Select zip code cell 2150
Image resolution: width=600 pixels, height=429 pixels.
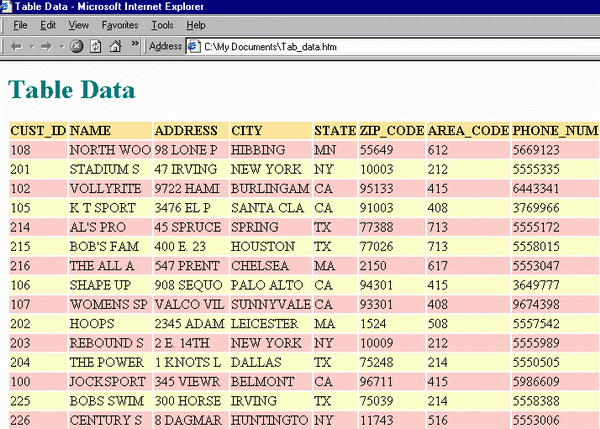tap(392, 266)
